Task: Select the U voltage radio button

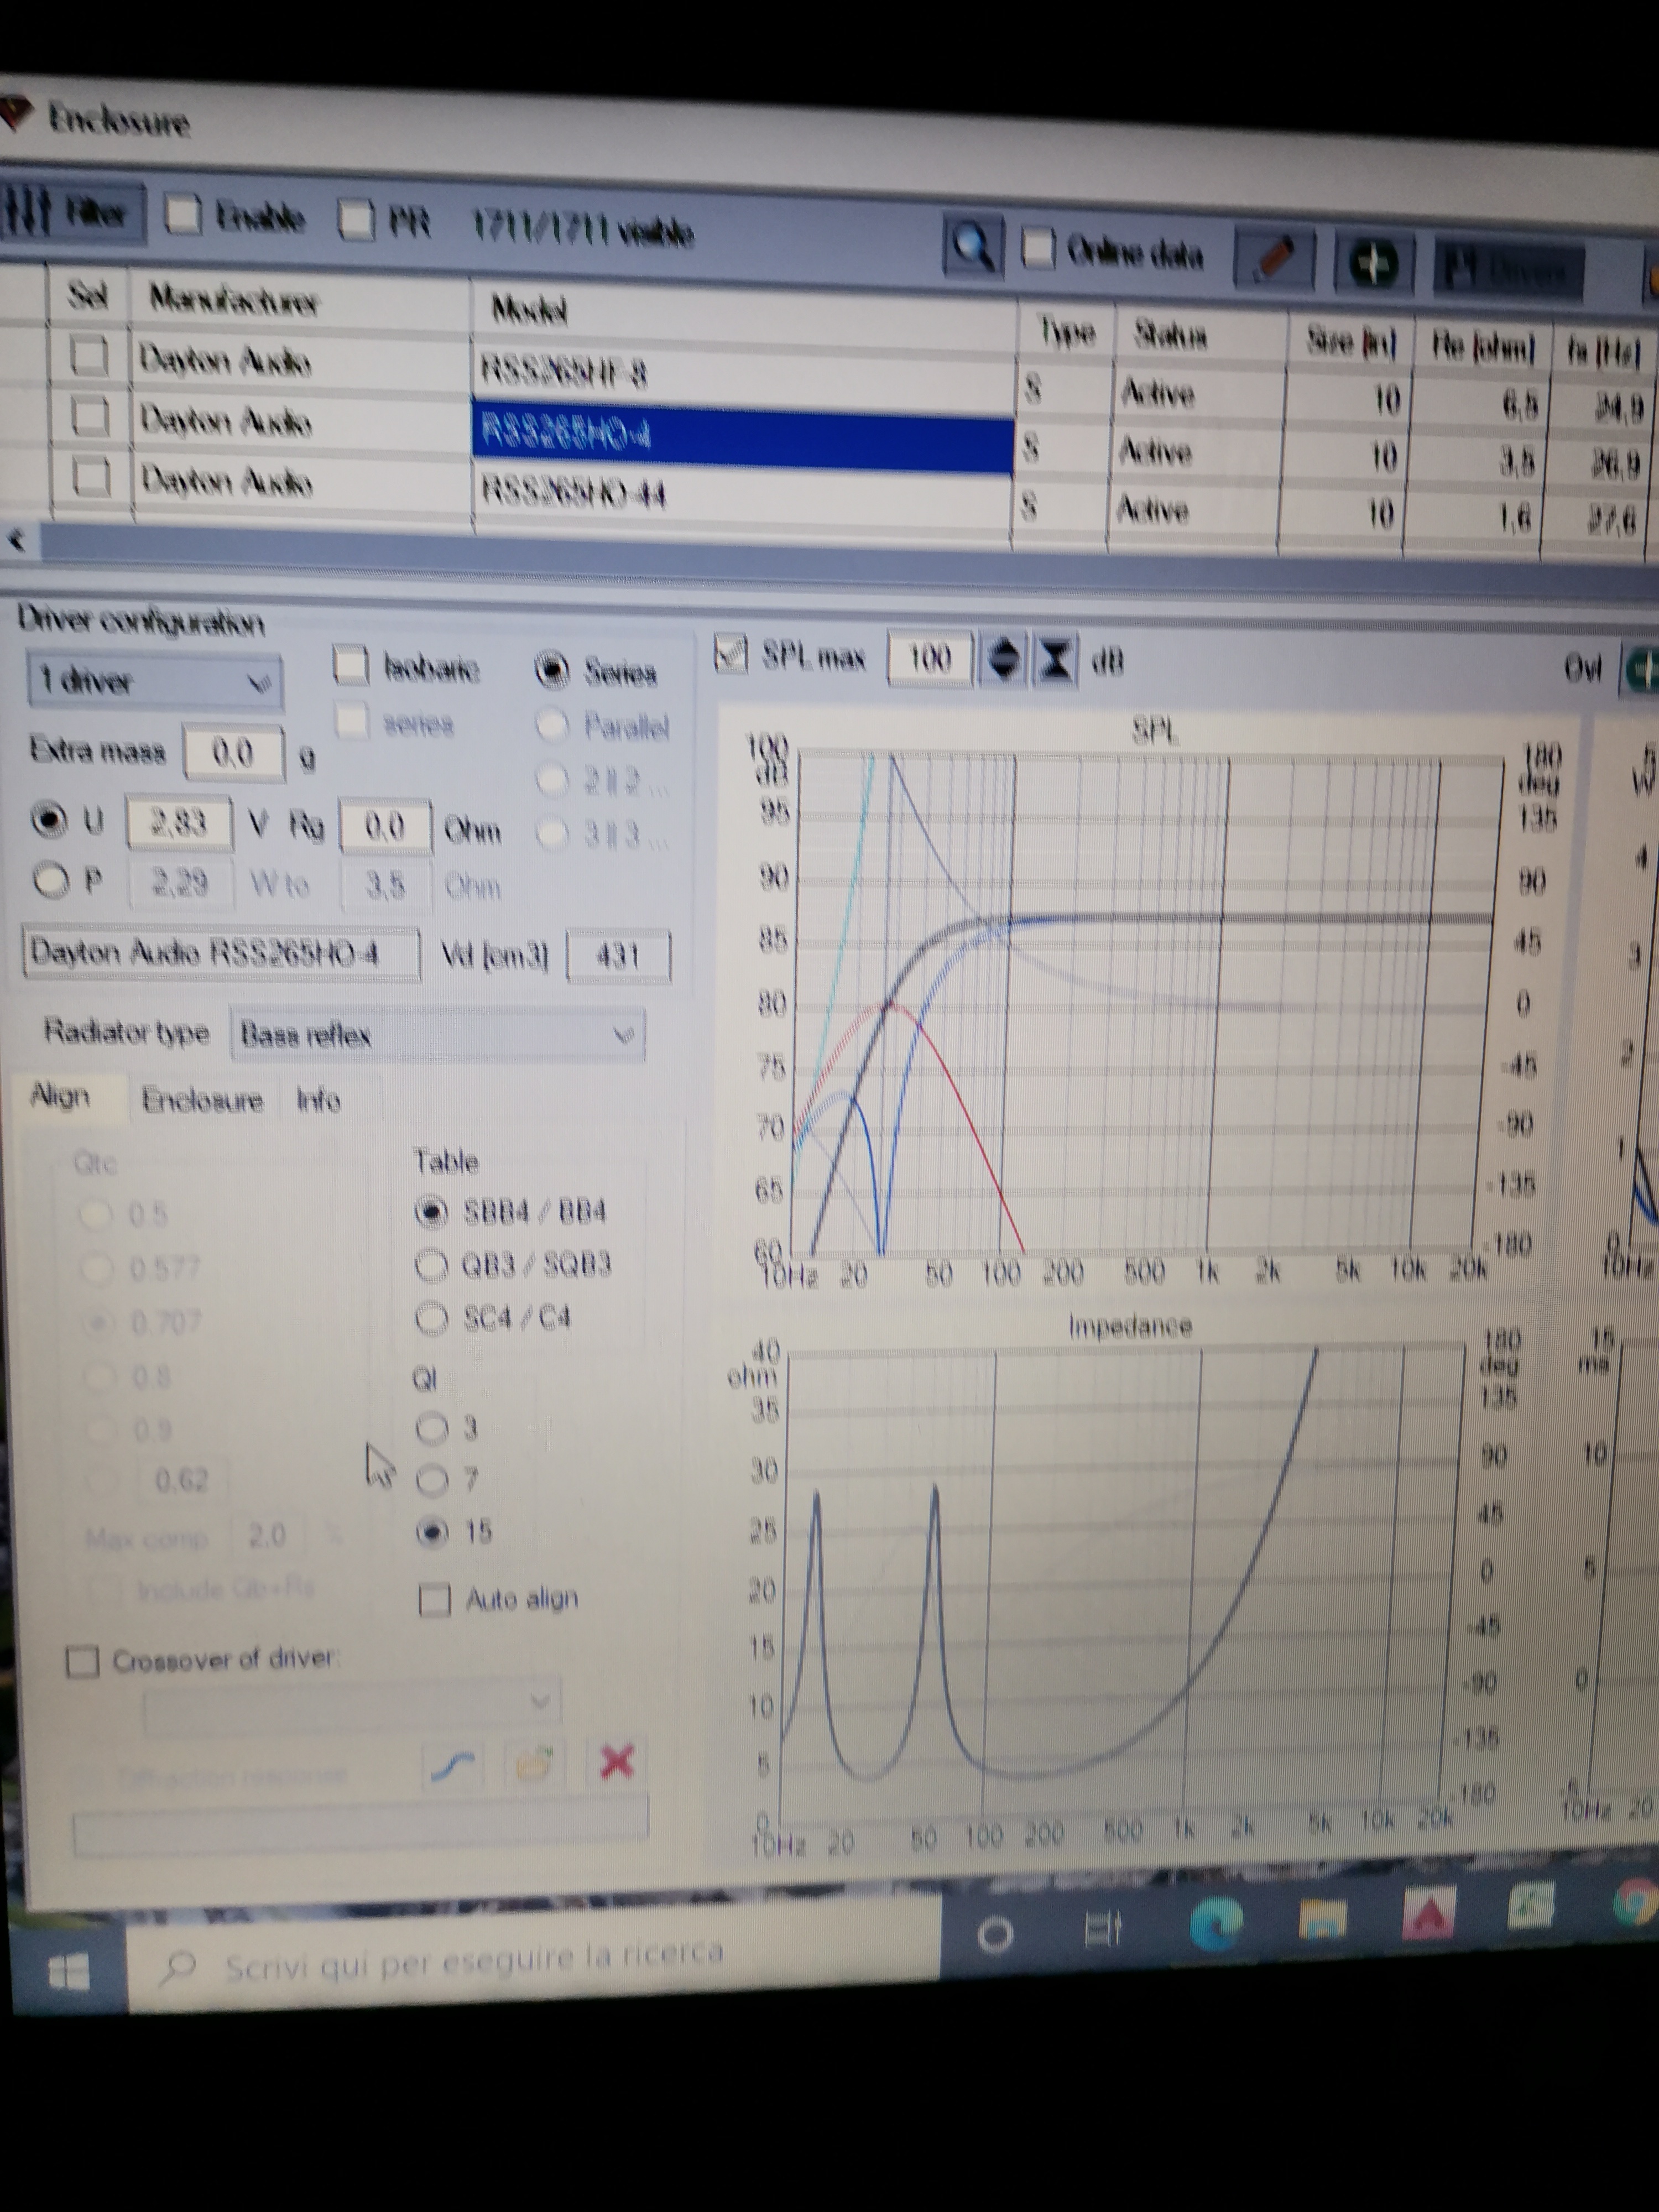Action: pyautogui.click(x=48, y=820)
